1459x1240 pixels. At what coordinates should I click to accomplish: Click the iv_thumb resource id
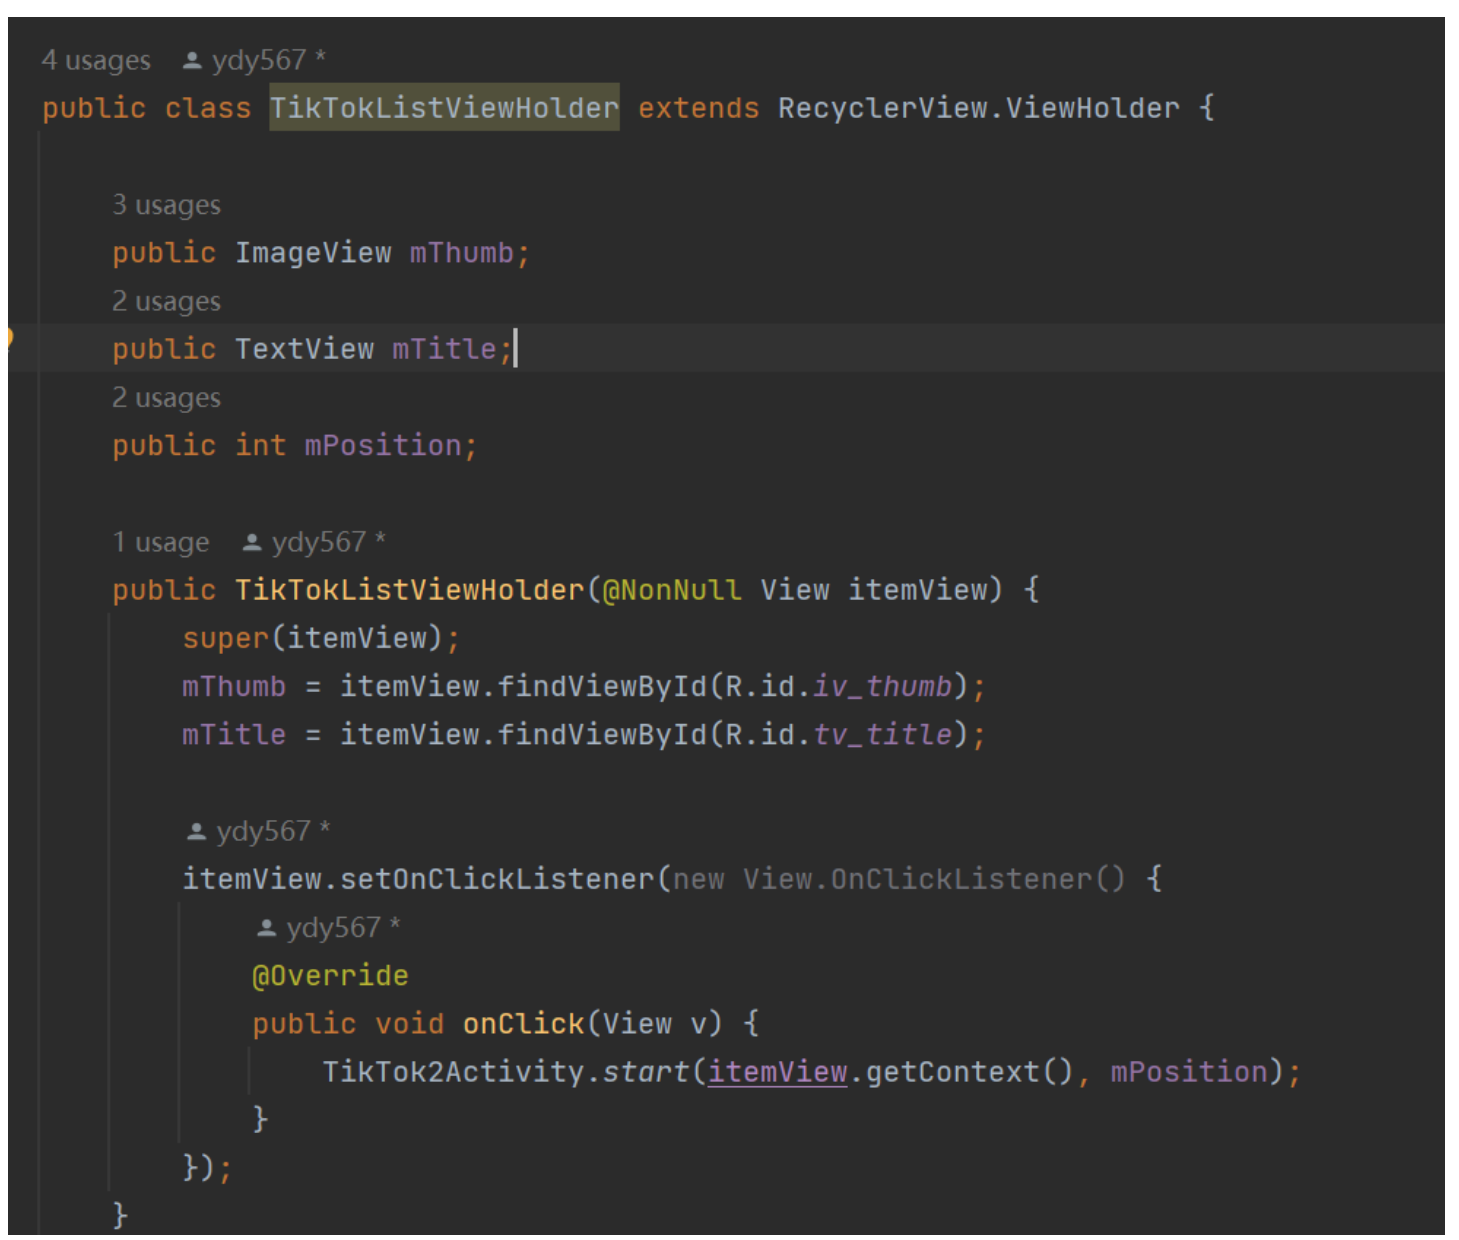882,686
